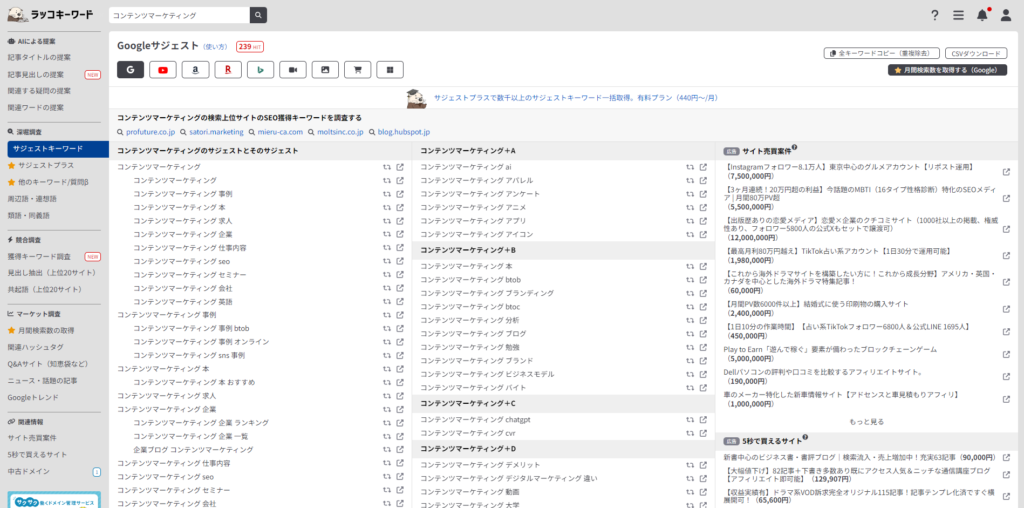Re-search icon for コンテンツマーケティング 企業 ランキング

pos(387,422)
